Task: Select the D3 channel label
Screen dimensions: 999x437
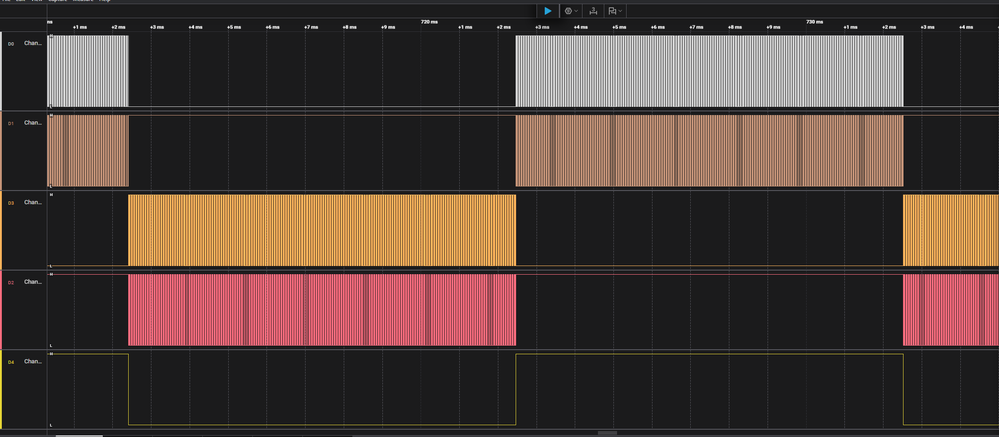Action: pos(33,203)
